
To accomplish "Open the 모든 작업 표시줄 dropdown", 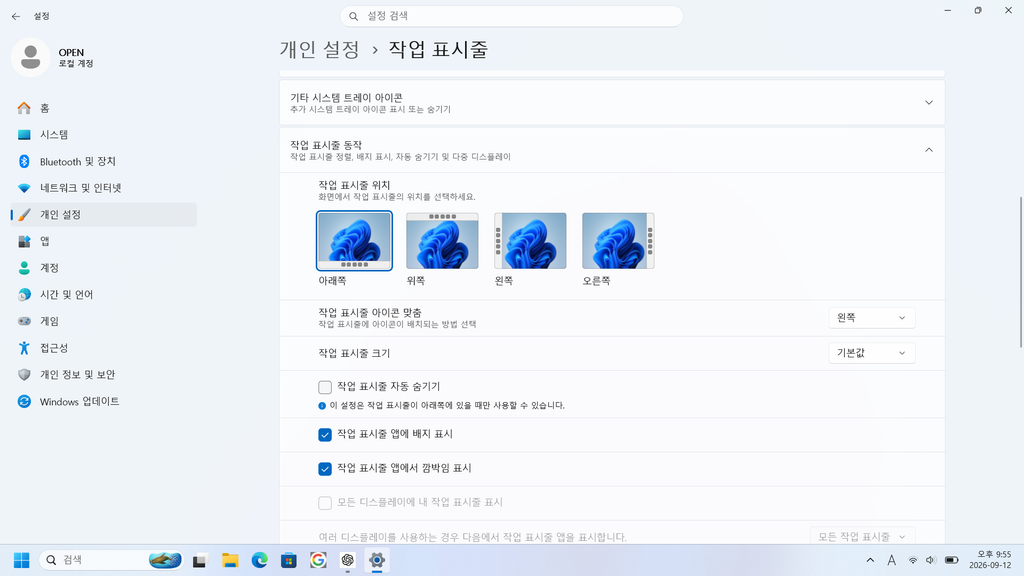I will pyautogui.click(x=863, y=536).
